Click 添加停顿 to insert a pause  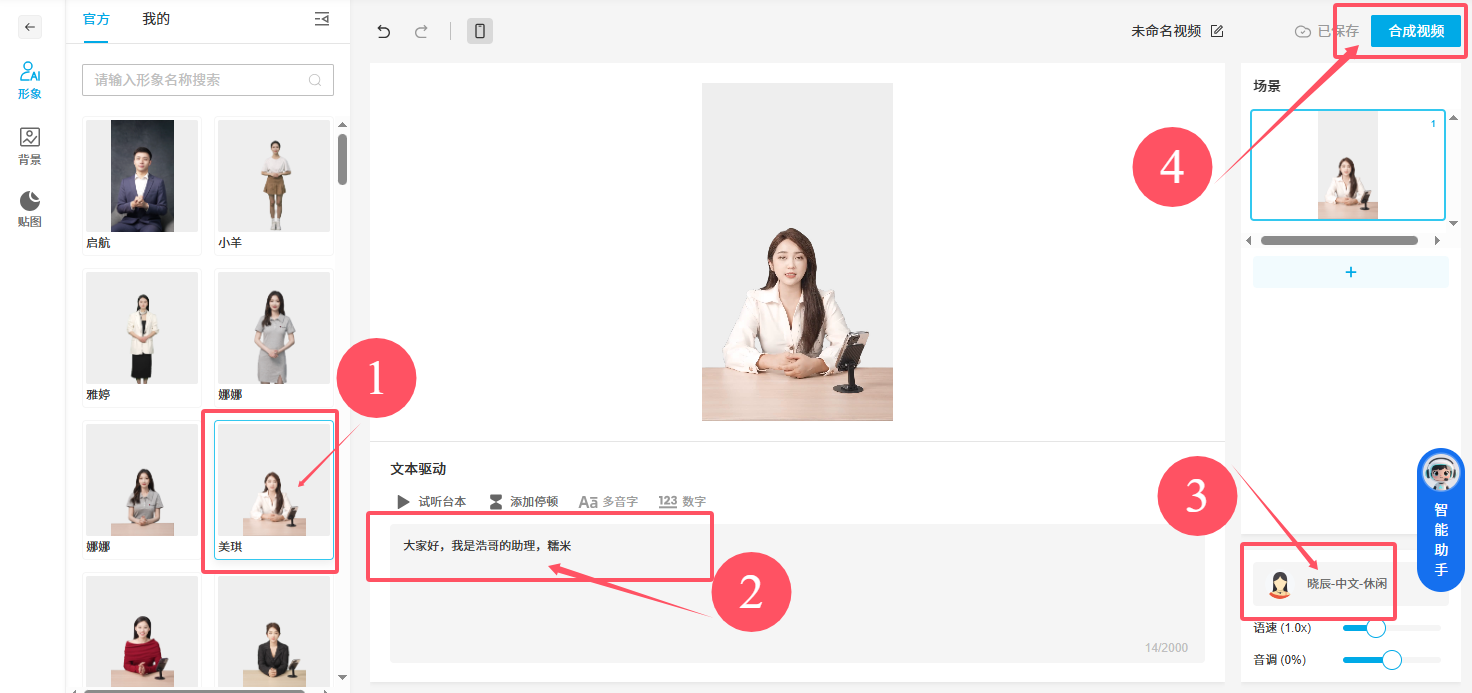click(523, 502)
